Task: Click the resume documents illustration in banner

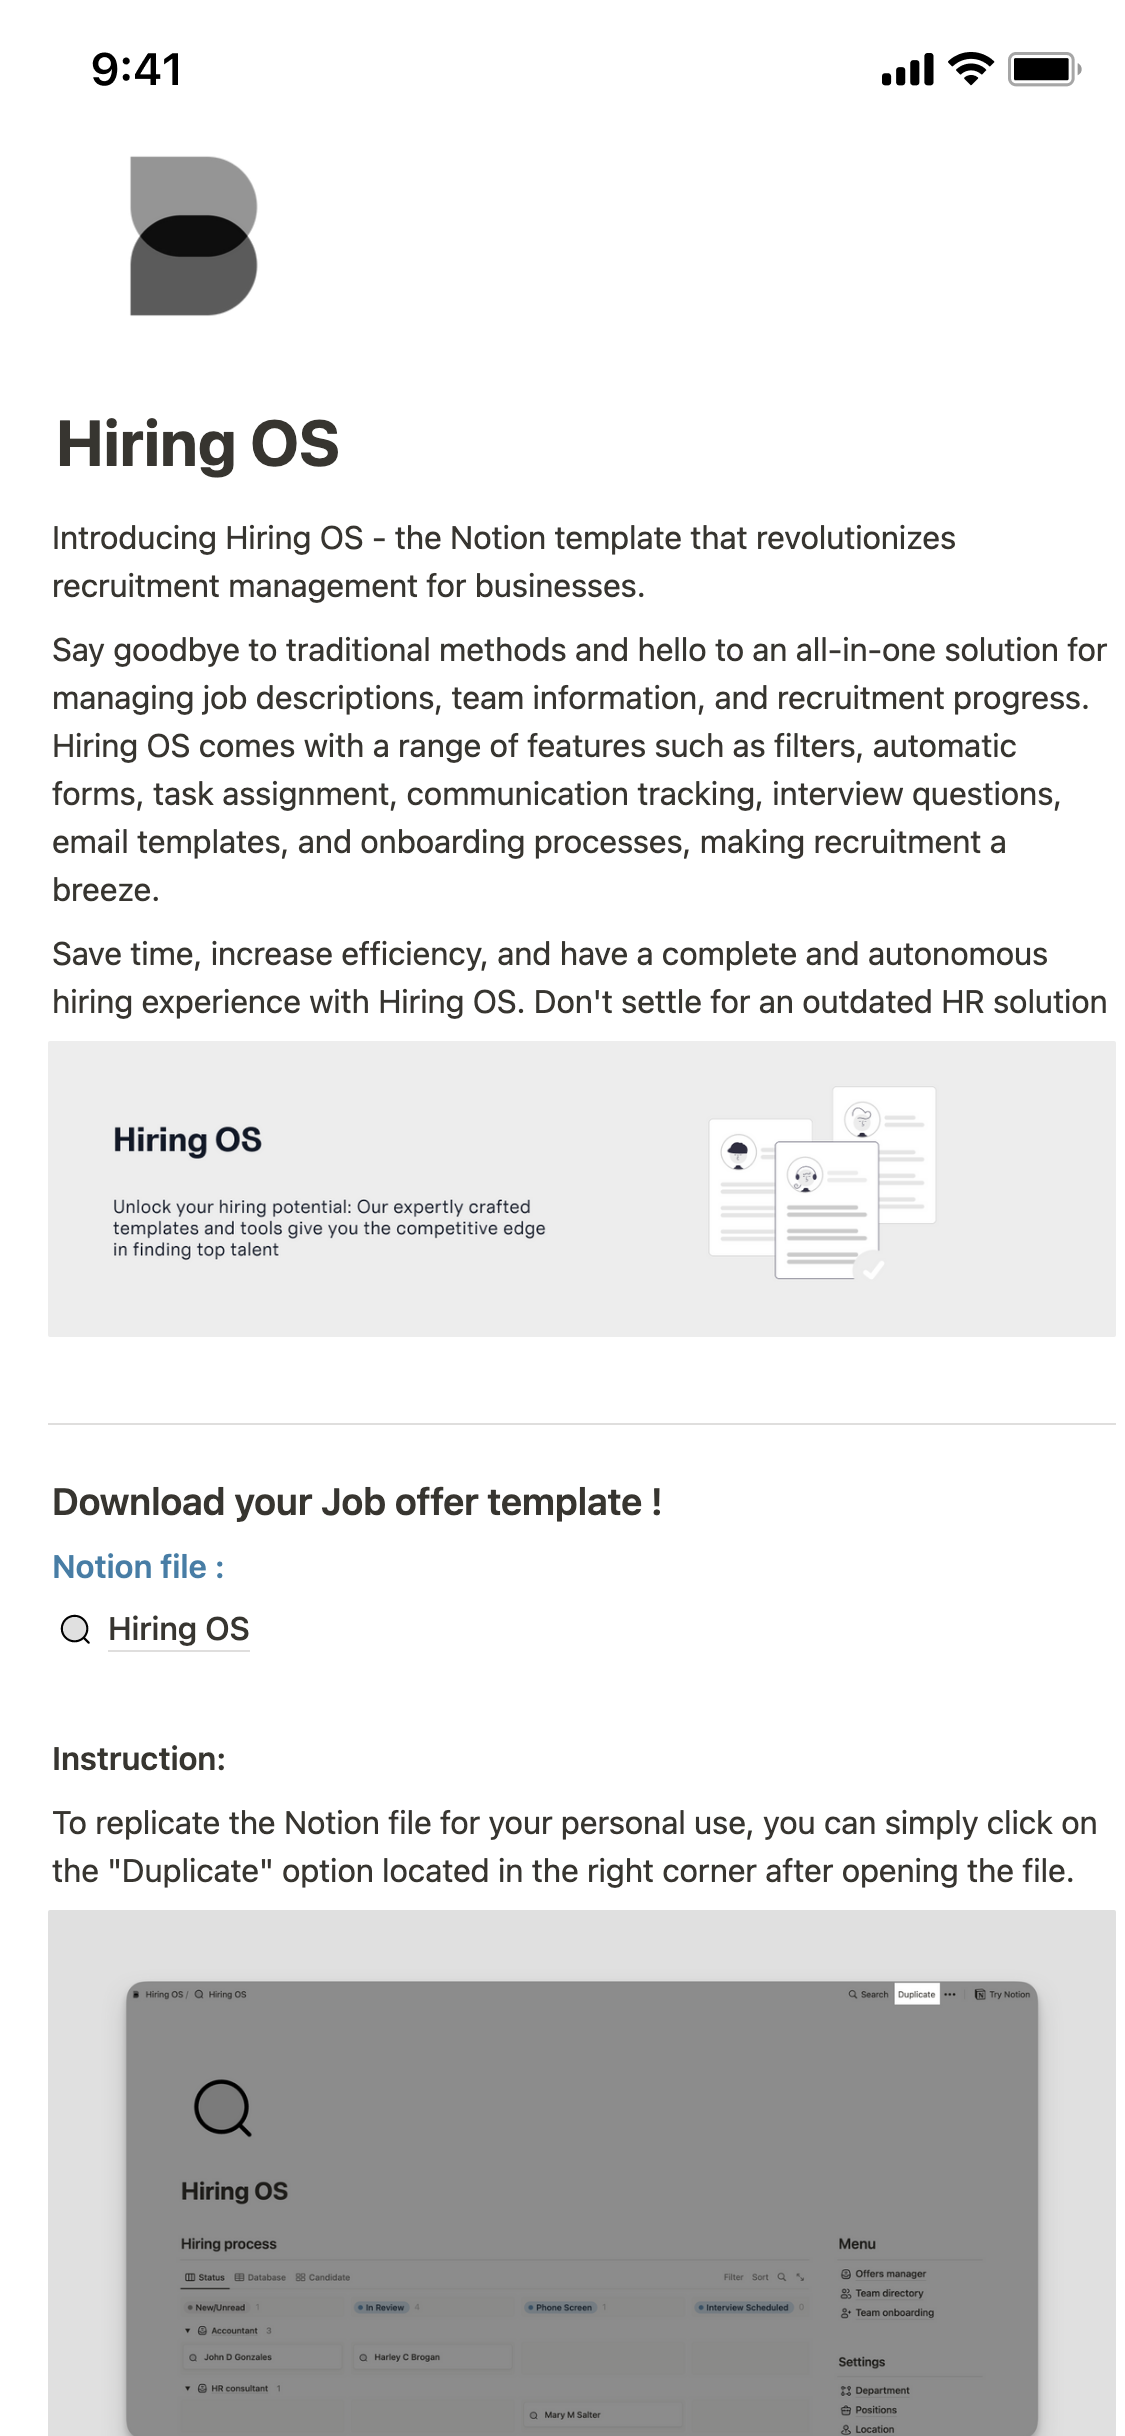Action: (822, 1183)
